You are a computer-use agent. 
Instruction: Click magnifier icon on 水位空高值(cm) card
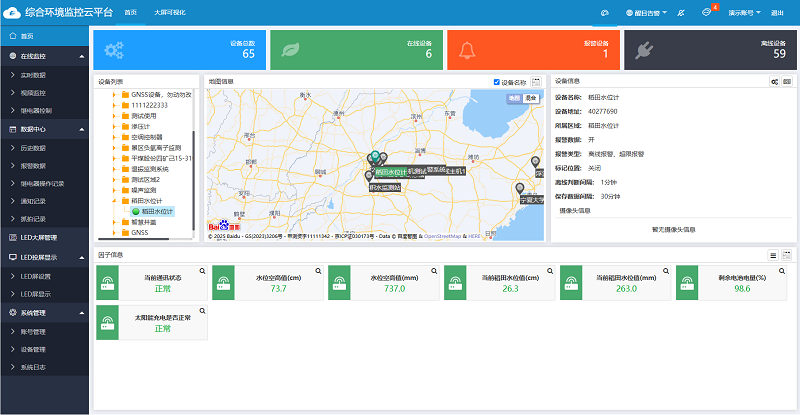(318, 271)
